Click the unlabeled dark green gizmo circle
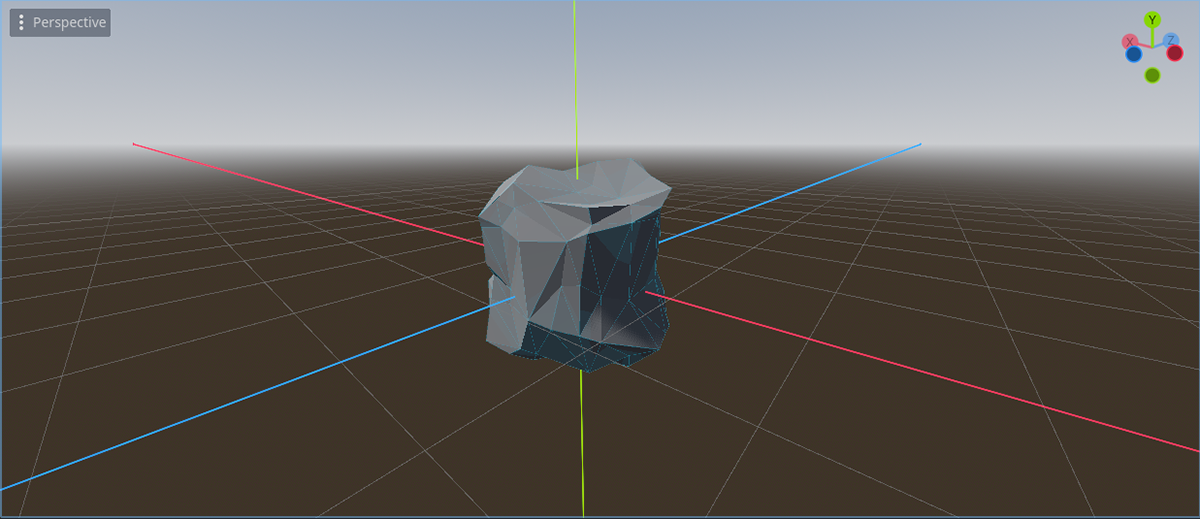 pyautogui.click(x=1152, y=75)
